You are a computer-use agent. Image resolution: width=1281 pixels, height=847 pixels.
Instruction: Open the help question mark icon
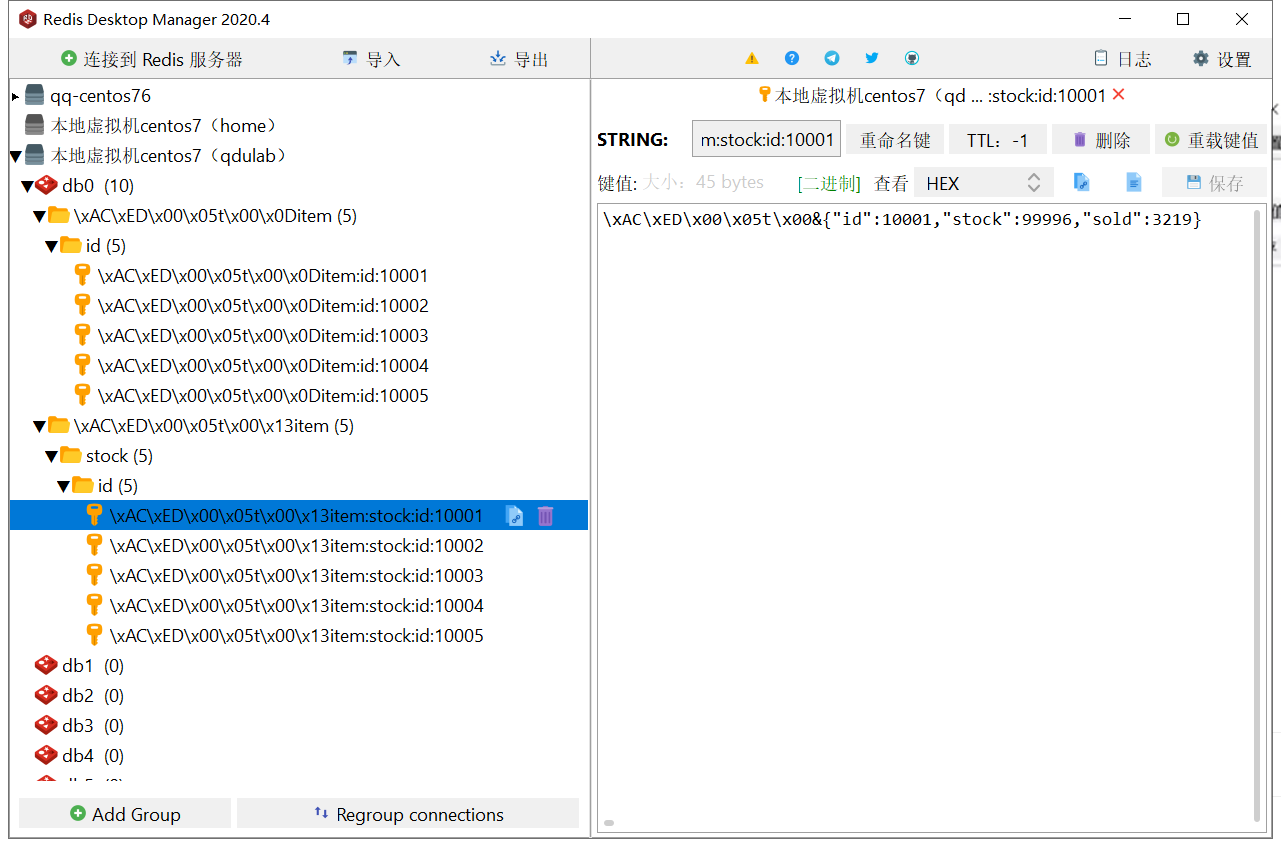(x=792, y=59)
